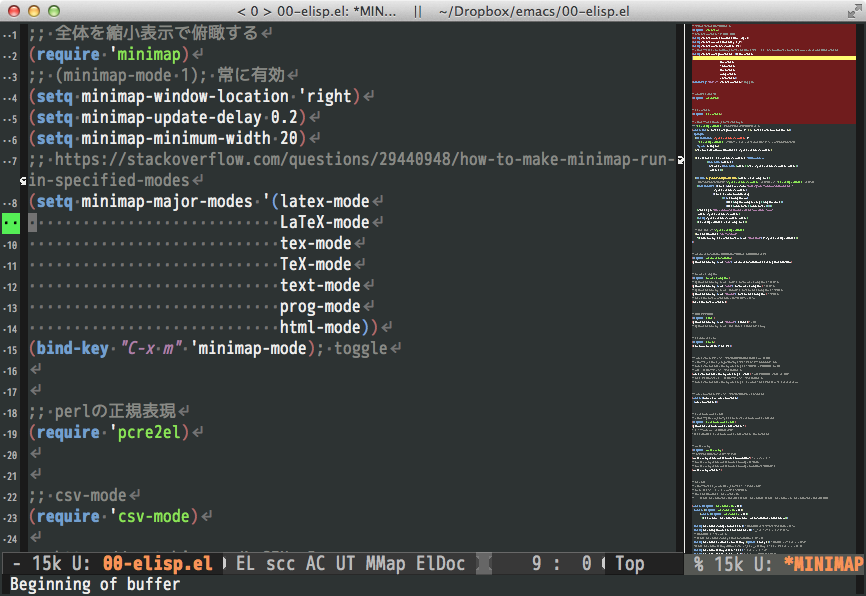Image resolution: width=866 pixels, height=596 pixels.
Task: Click the fullscreen arrows icon in title bar
Action: (854, 11)
